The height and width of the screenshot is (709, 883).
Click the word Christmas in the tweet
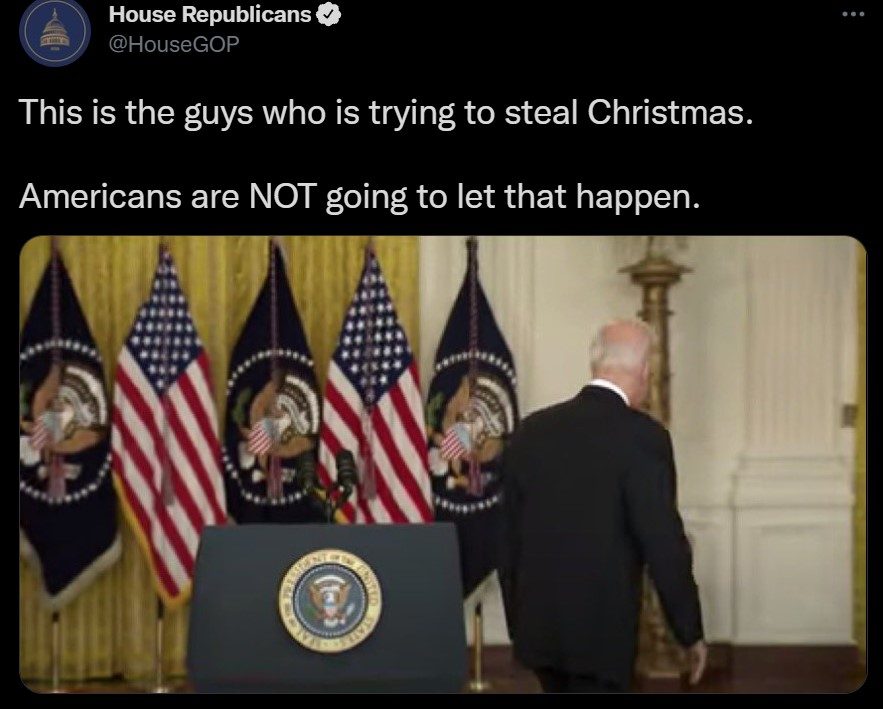point(670,112)
